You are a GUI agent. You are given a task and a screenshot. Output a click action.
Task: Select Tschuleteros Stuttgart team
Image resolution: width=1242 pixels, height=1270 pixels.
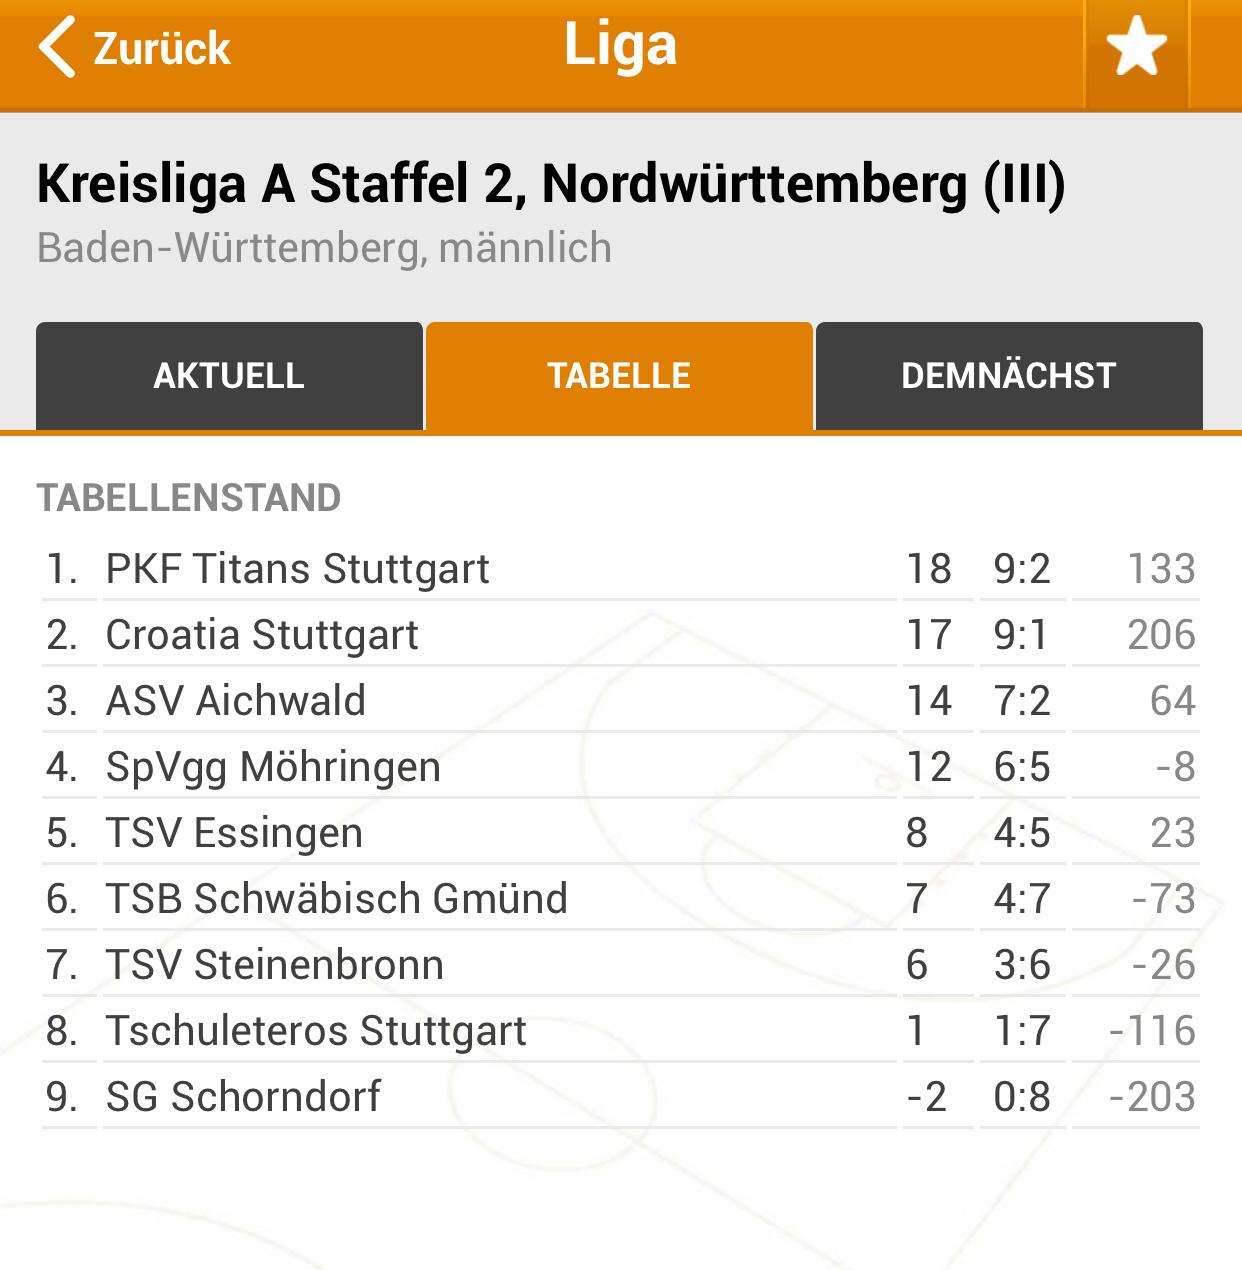[x=620, y=1031]
